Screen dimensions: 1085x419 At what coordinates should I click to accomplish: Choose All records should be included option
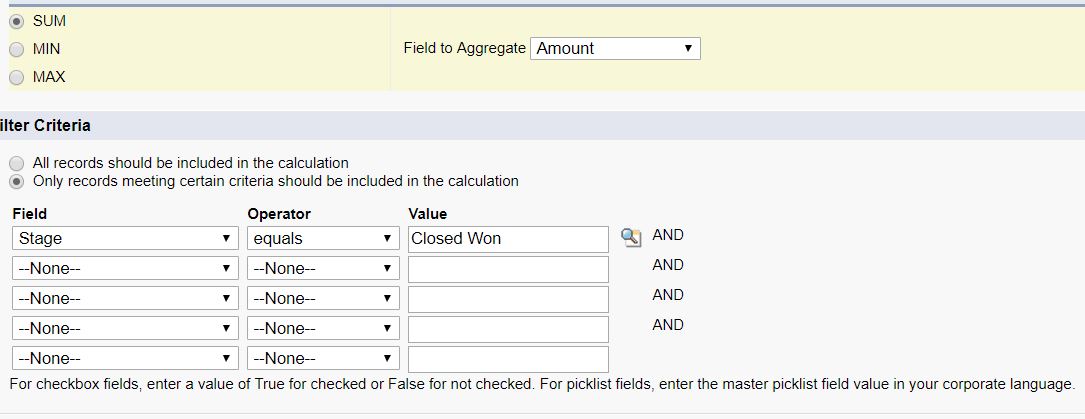17,163
